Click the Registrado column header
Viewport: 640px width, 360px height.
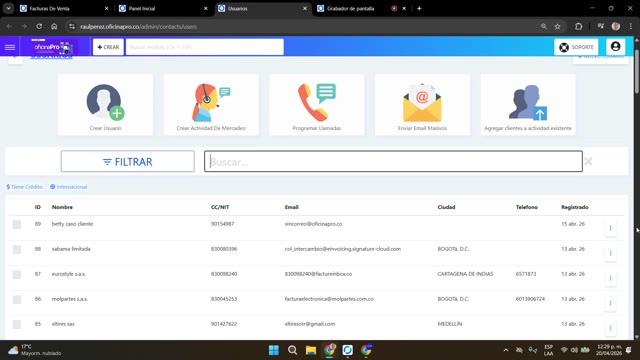click(x=574, y=207)
